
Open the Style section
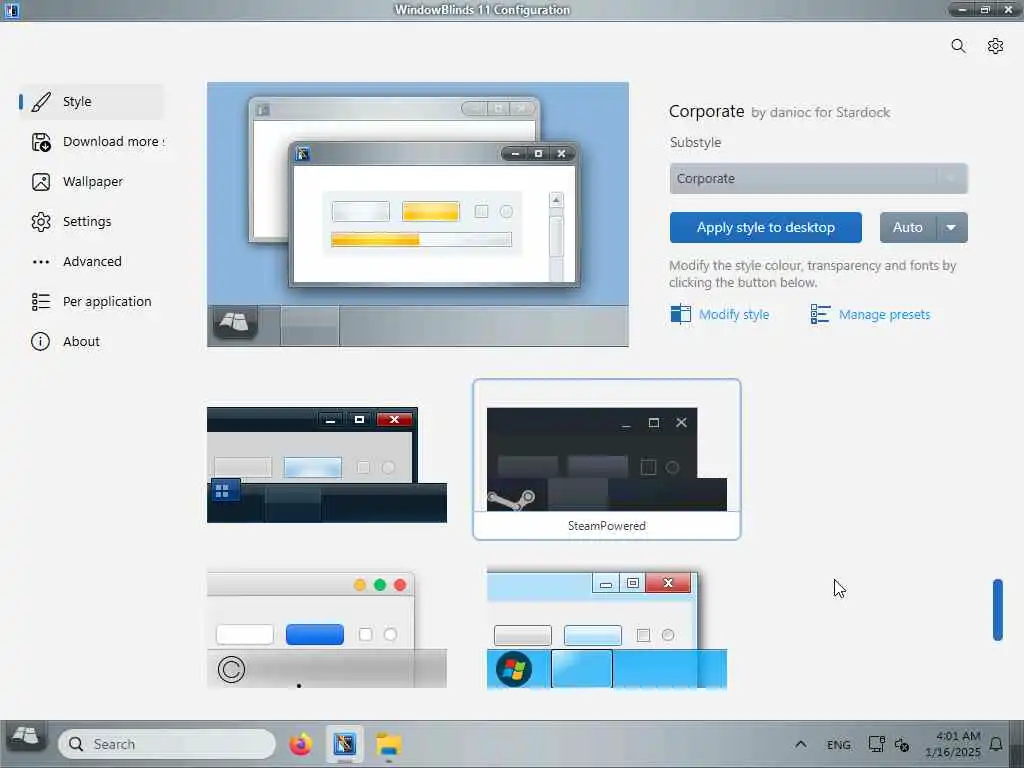pos(92,101)
